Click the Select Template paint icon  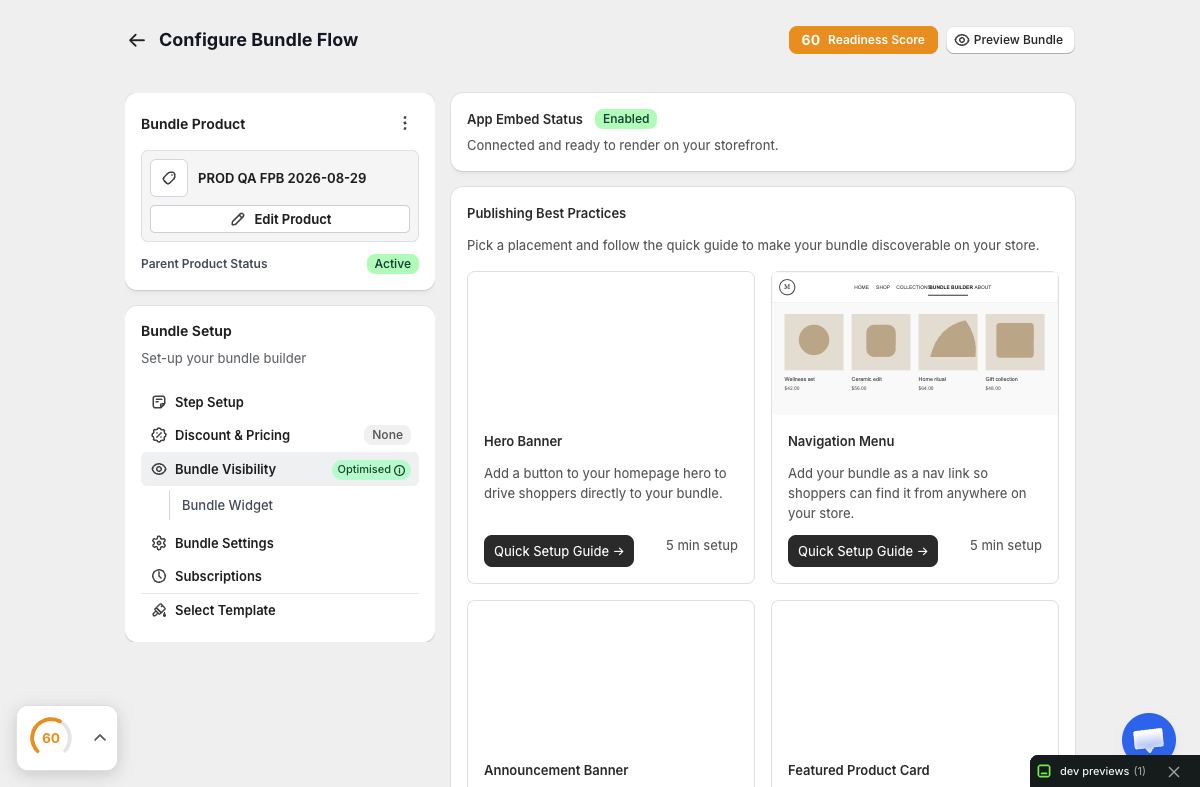point(159,610)
